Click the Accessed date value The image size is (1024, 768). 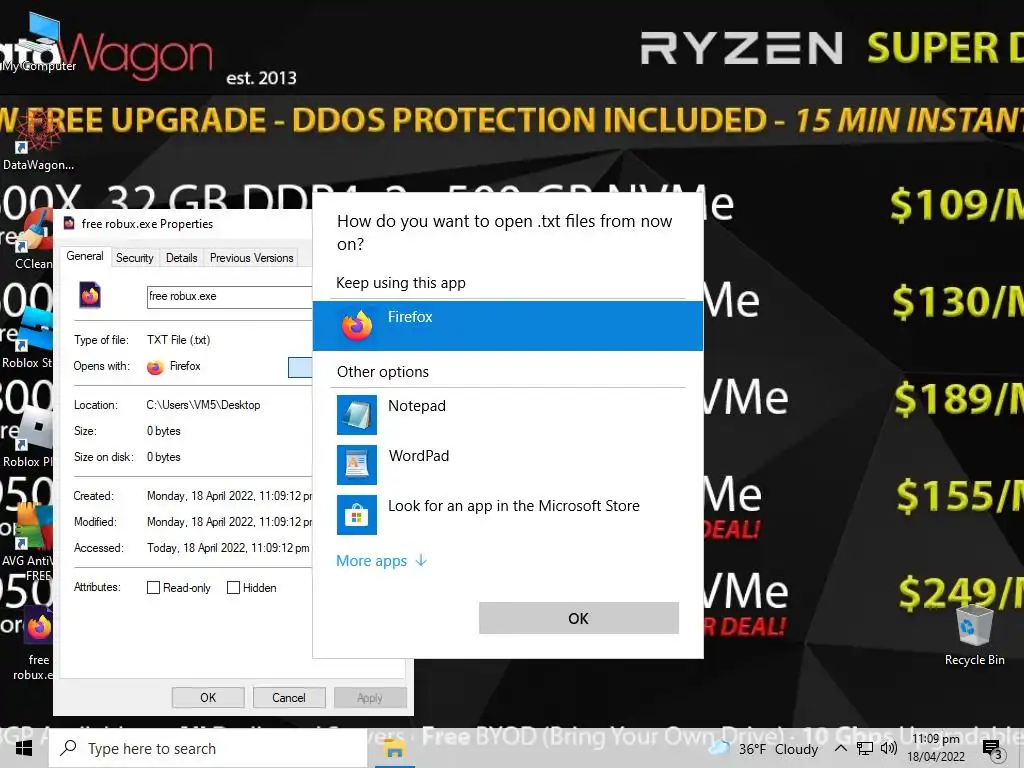(x=228, y=548)
